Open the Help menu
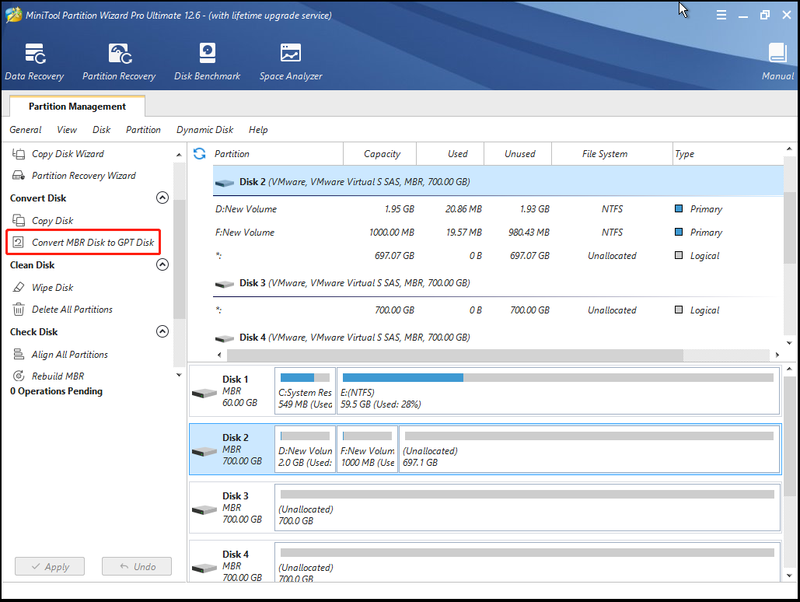The width and height of the screenshot is (800, 602). point(258,130)
